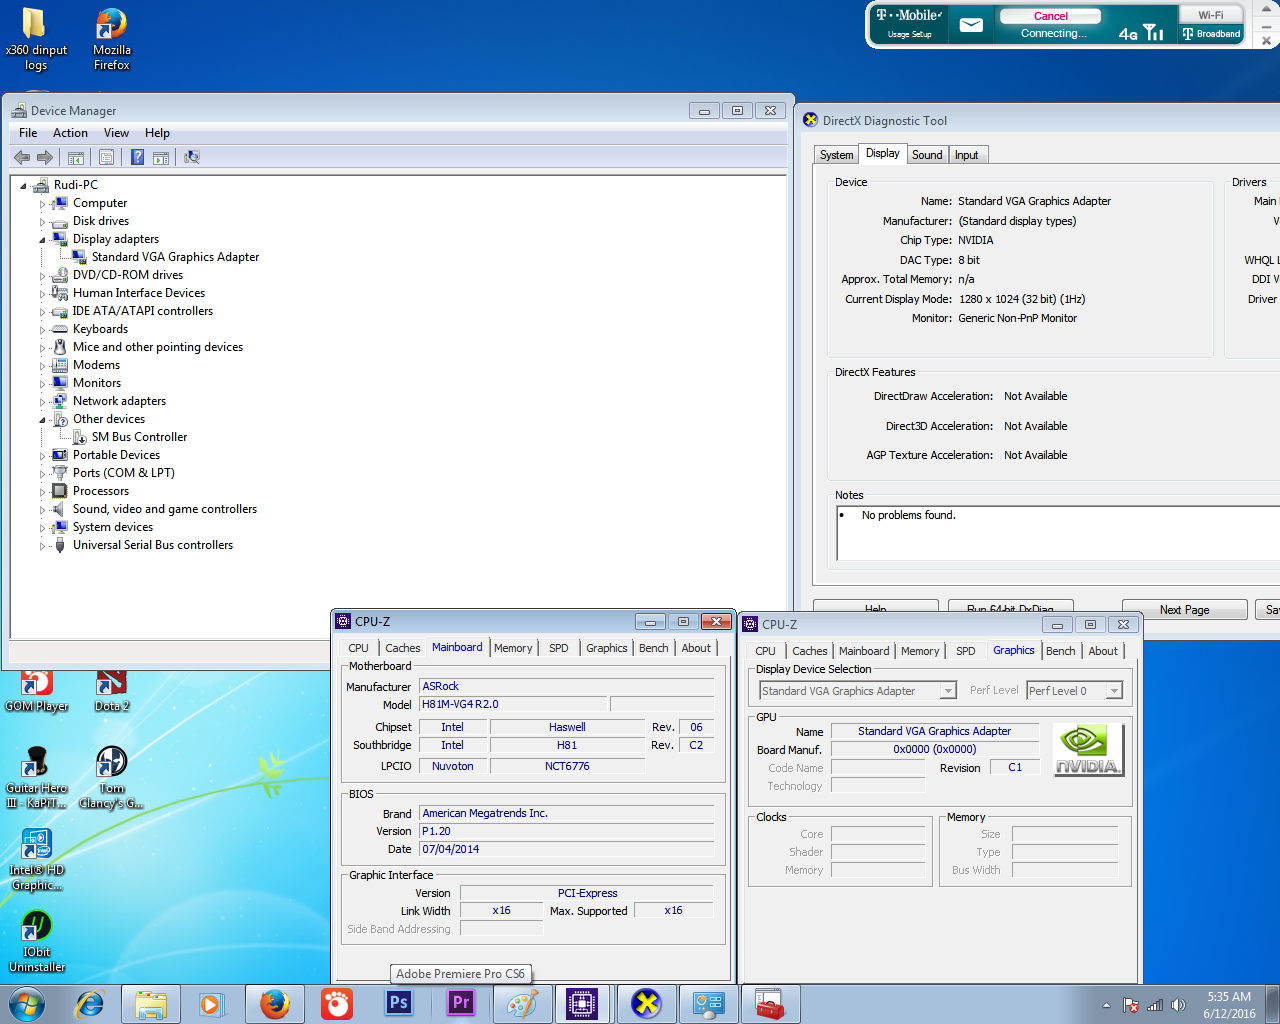Open the Mozilla Firefox desktop shortcut
Viewport: 1280px width, 1024px height.
coord(112,40)
